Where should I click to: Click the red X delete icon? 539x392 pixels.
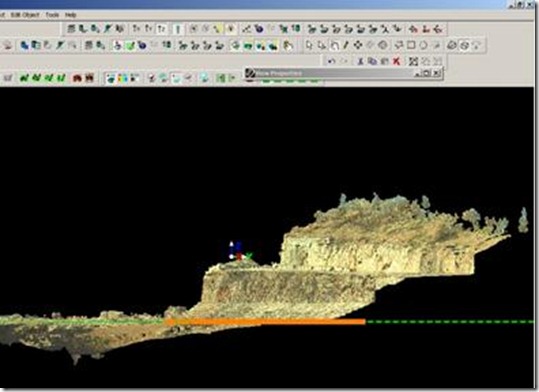(396, 61)
